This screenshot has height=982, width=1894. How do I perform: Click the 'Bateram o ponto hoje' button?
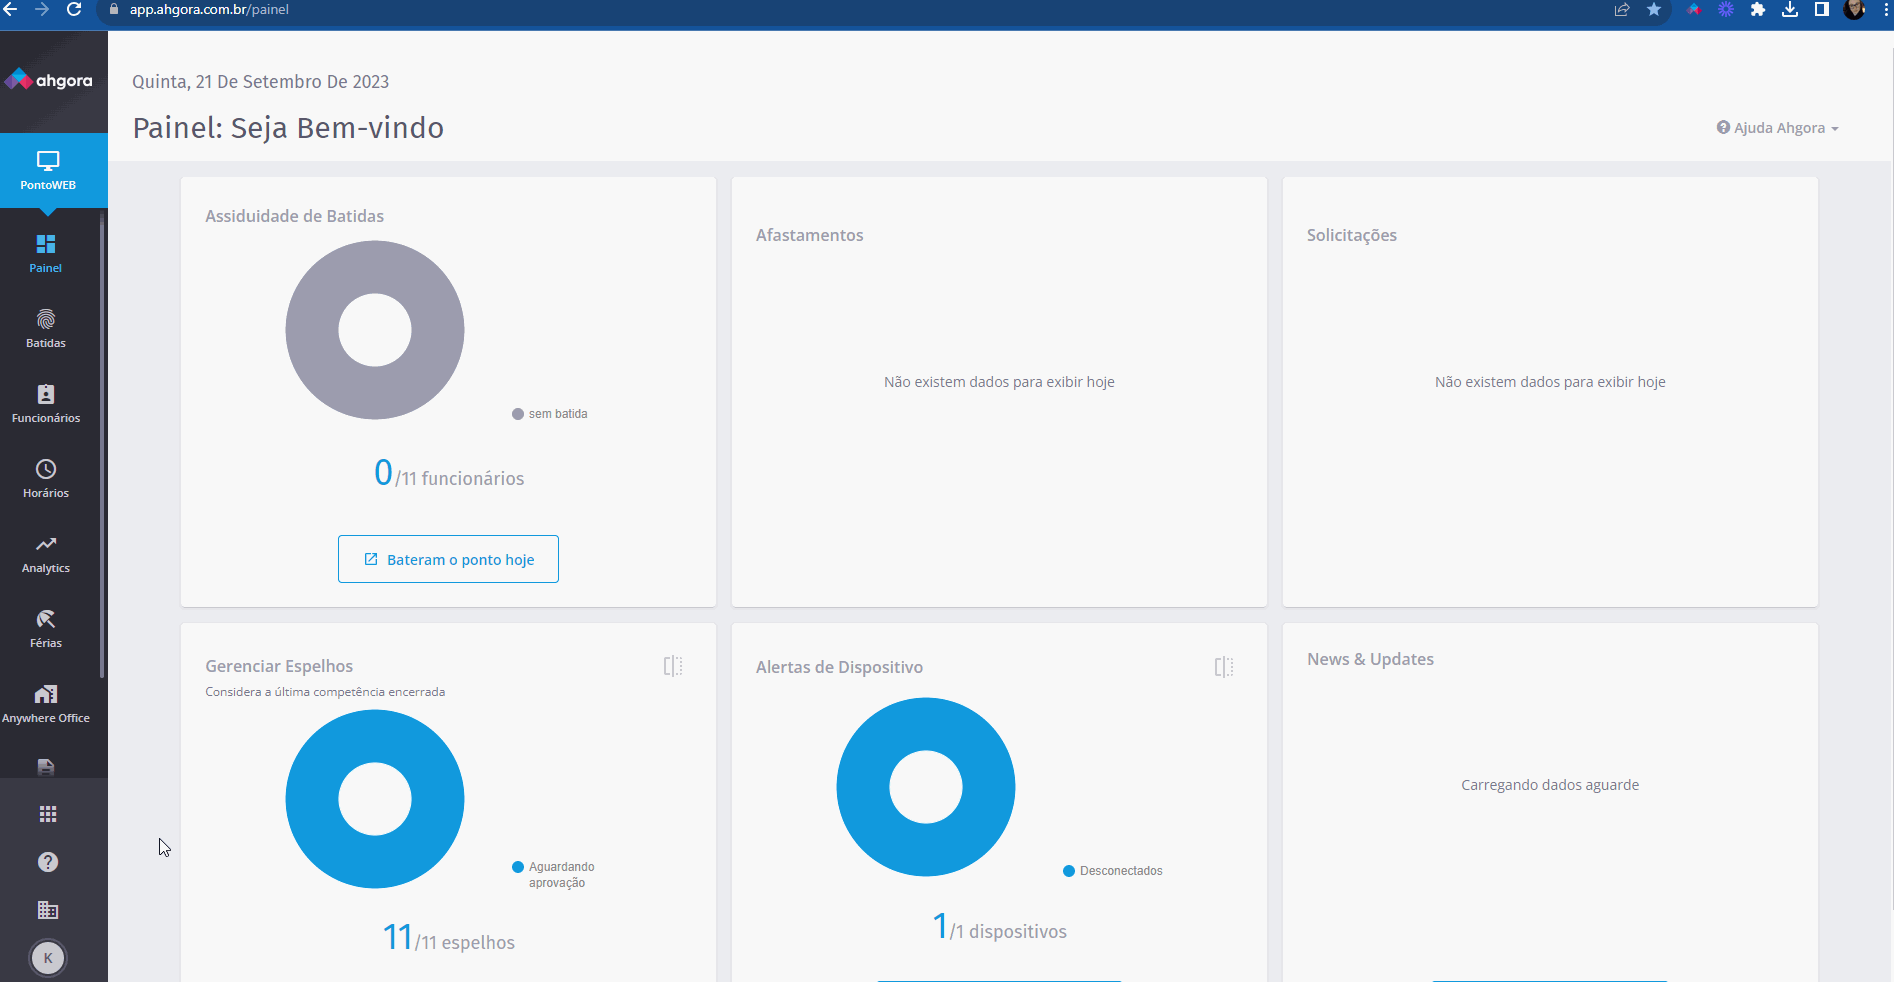(x=448, y=559)
